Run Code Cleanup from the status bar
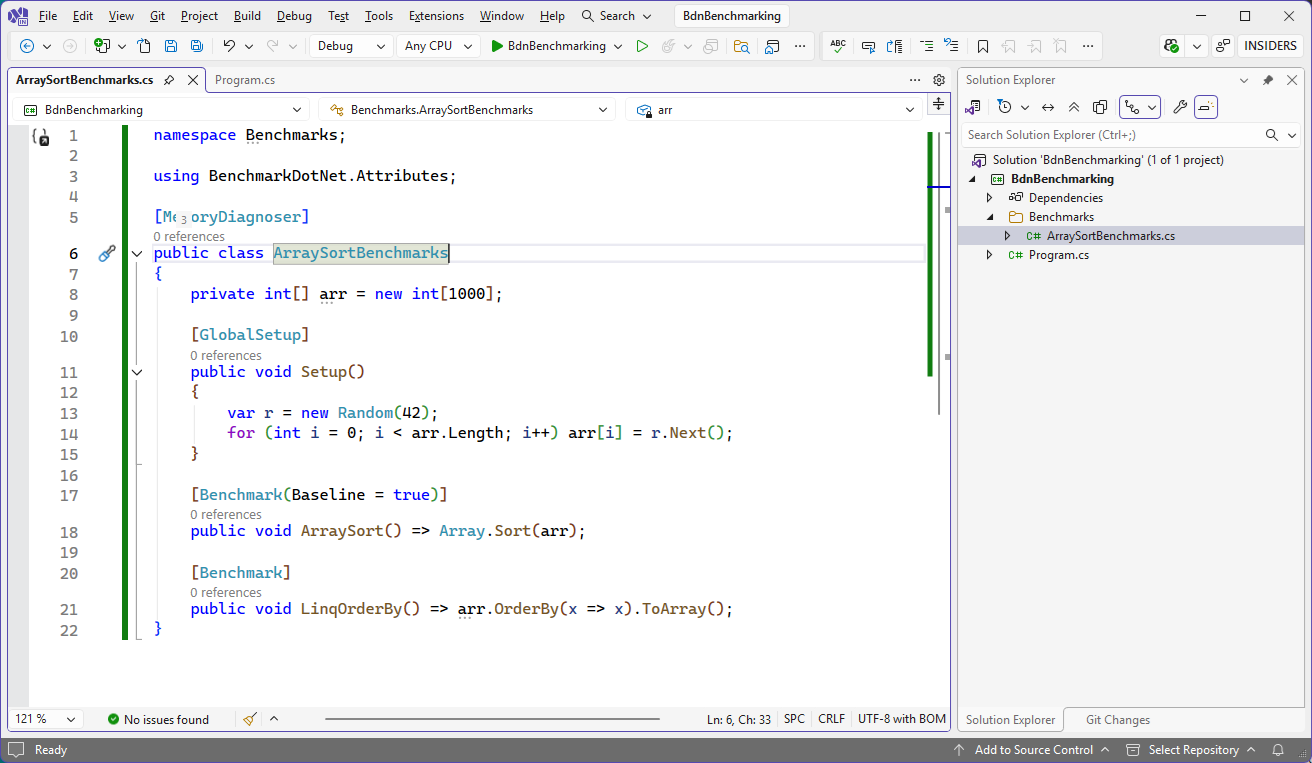The width and height of the screenshot is (1312, 763). coord(249,719)
